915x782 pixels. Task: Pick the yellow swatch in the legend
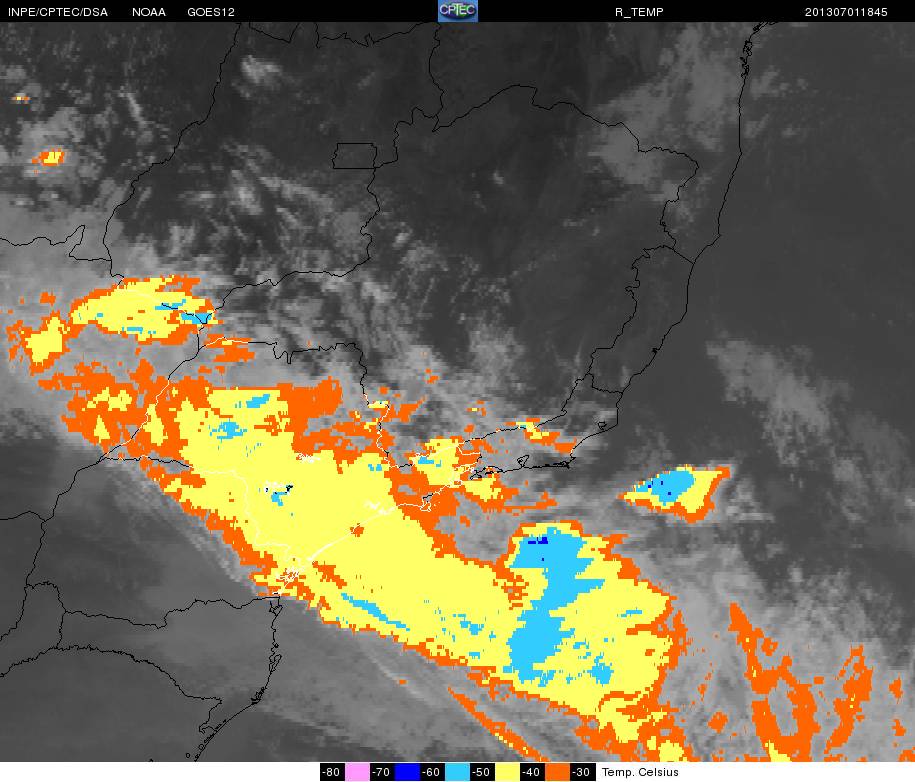(x=507, y=772)
